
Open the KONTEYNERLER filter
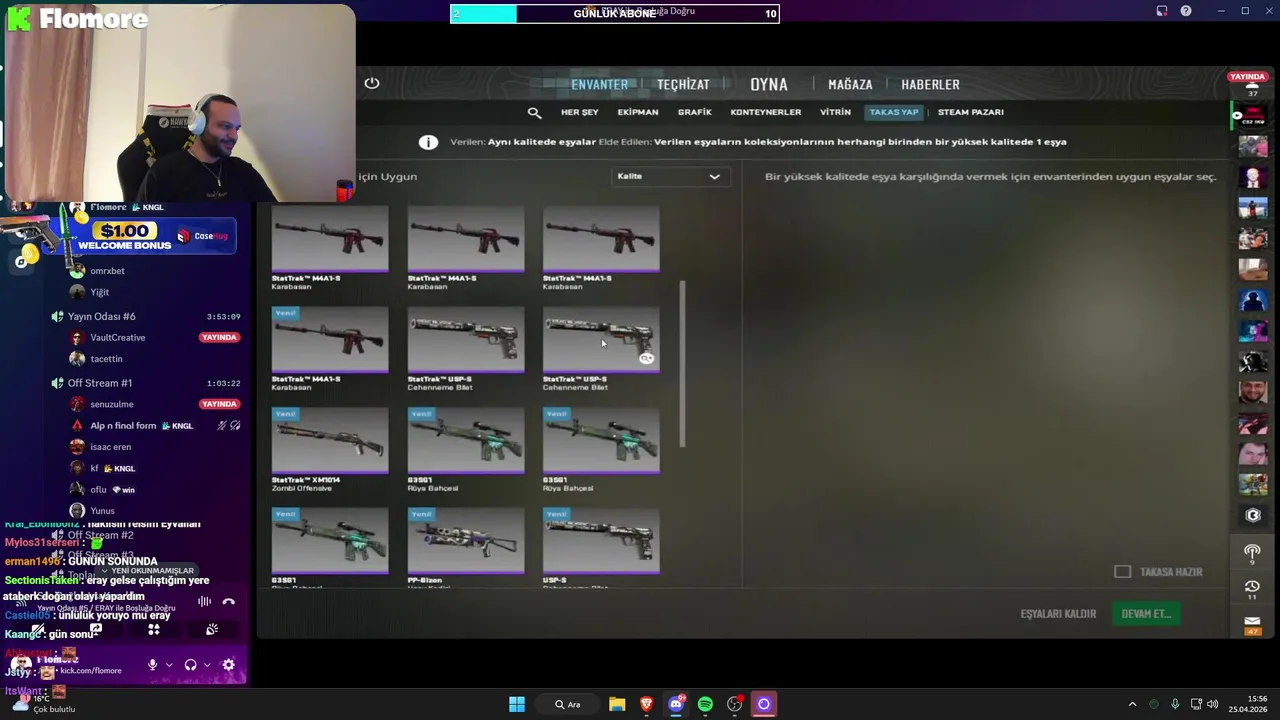[766, 112]
